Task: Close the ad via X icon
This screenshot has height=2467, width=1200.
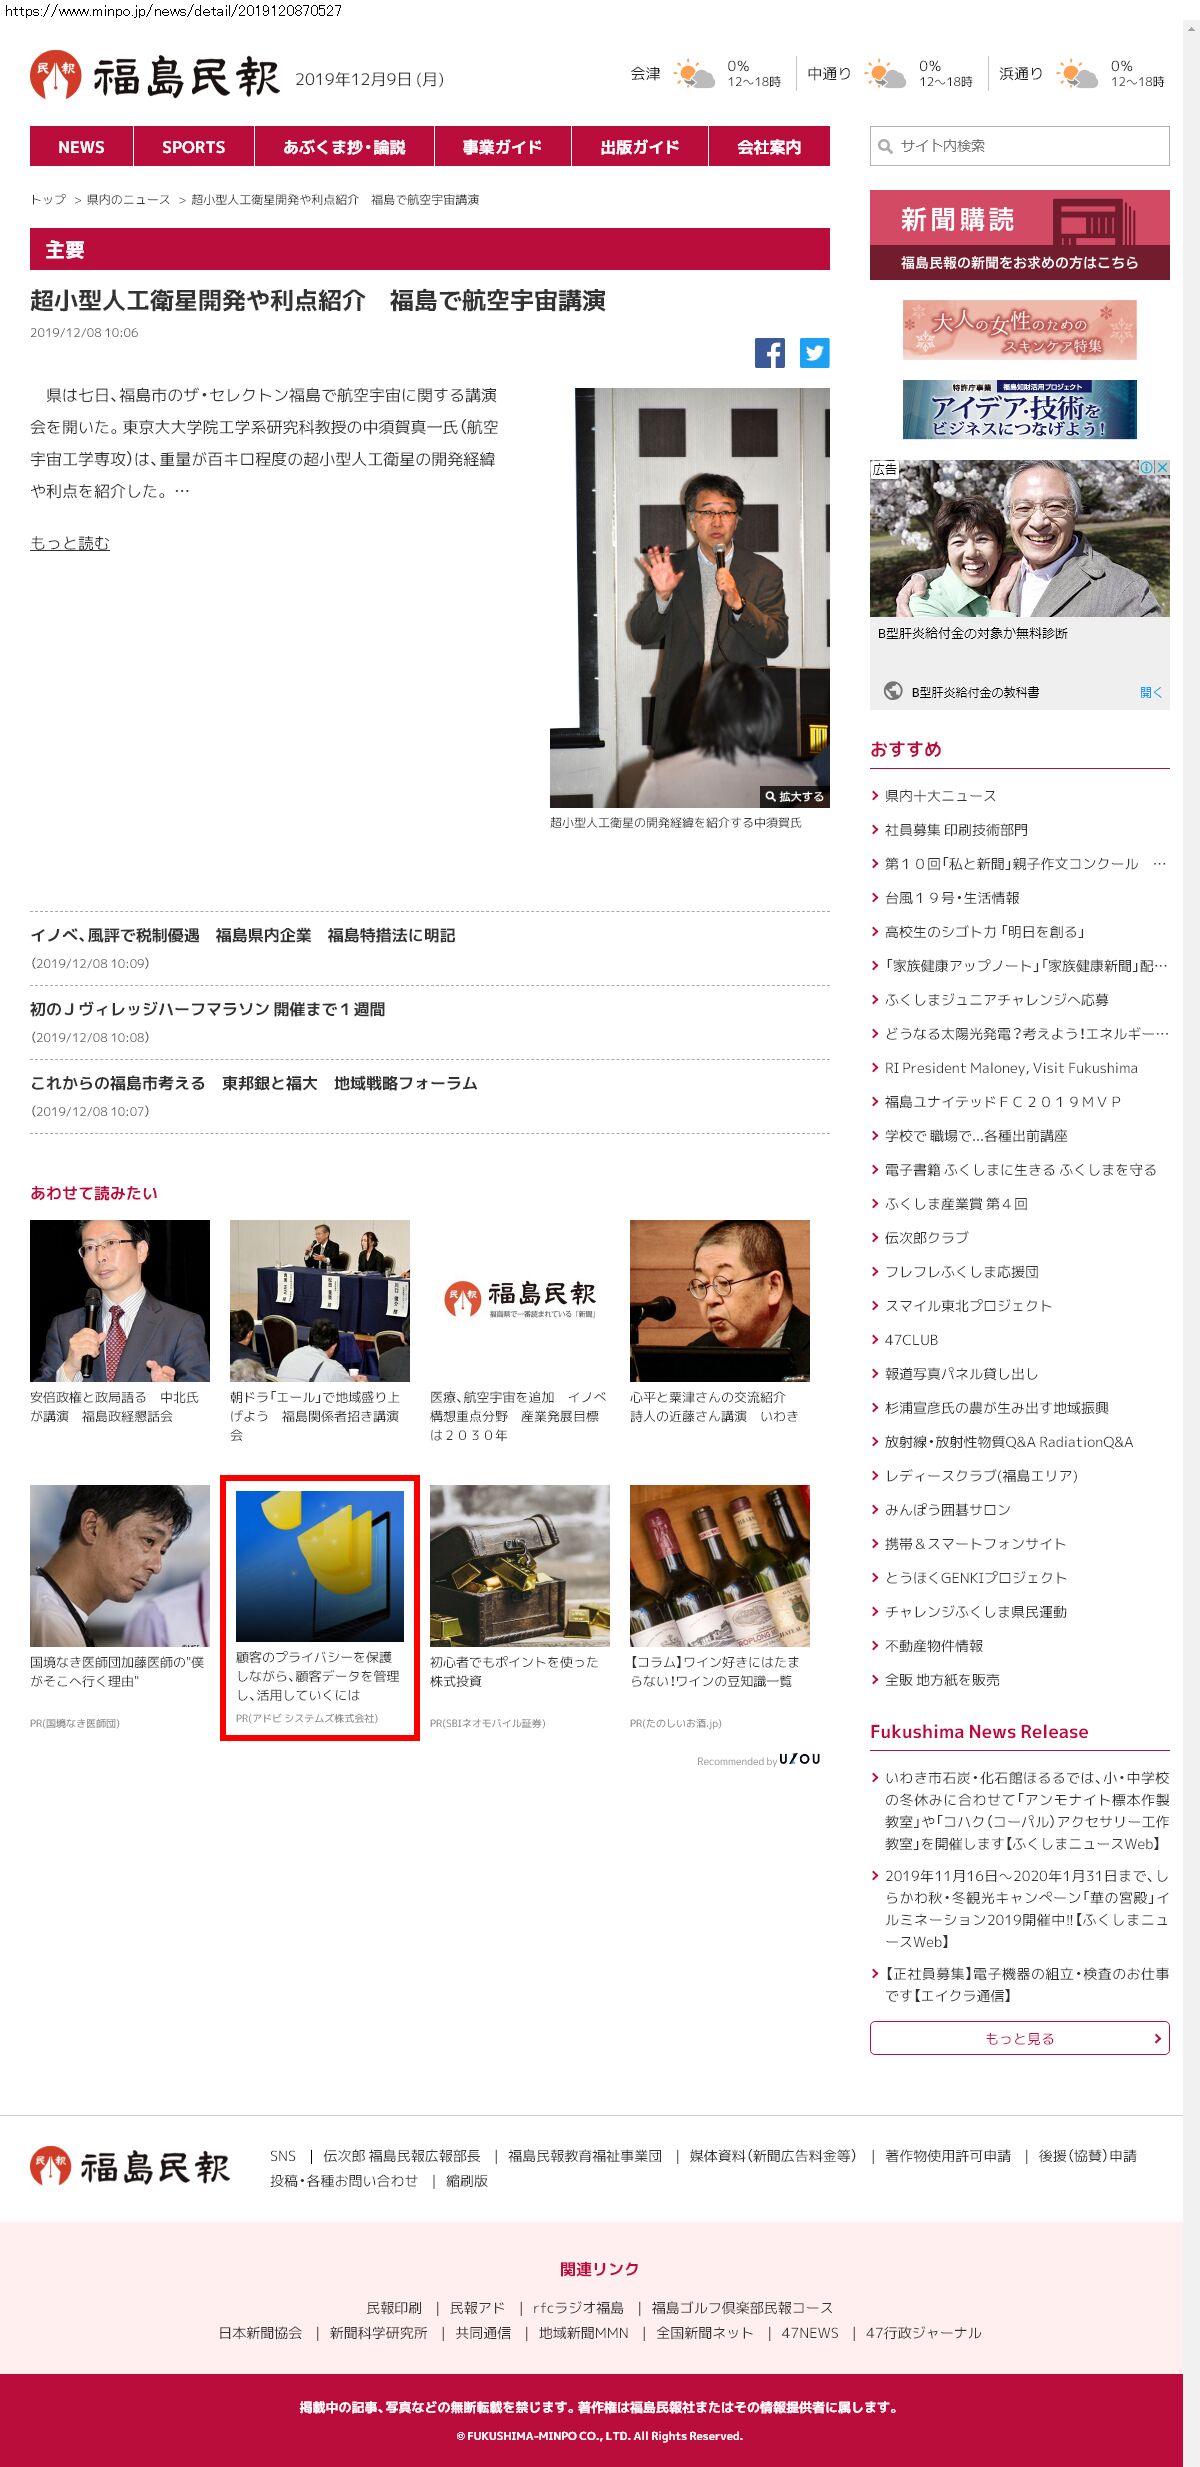Action: pyautogui.click(x=1161, y=467)
